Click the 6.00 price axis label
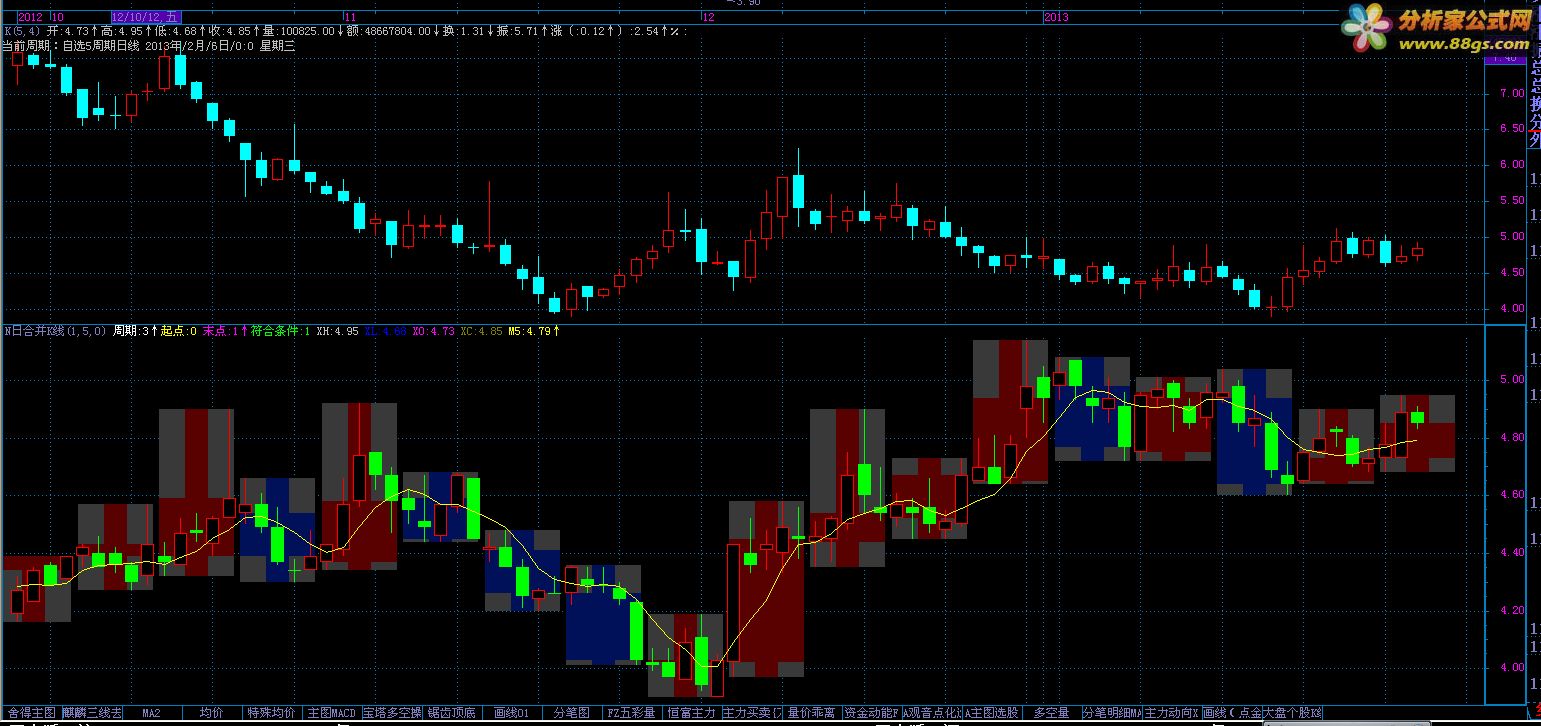 (x=1511, y=165)
